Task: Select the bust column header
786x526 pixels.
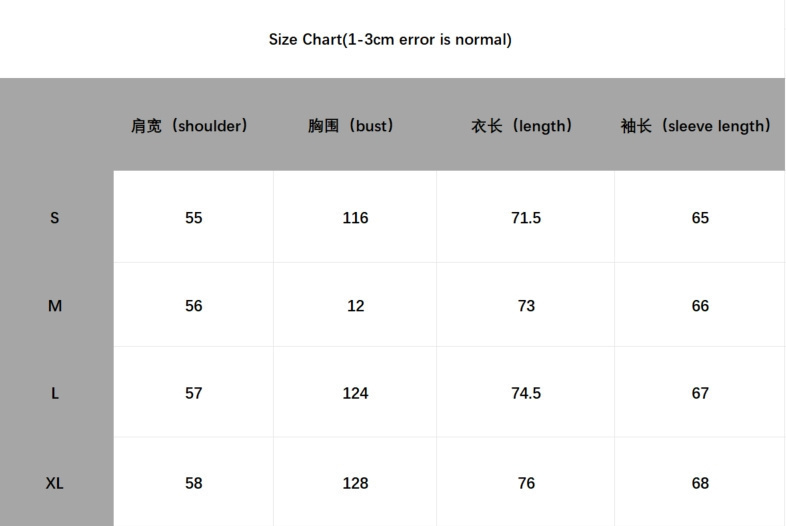Action: click(350, 125)
